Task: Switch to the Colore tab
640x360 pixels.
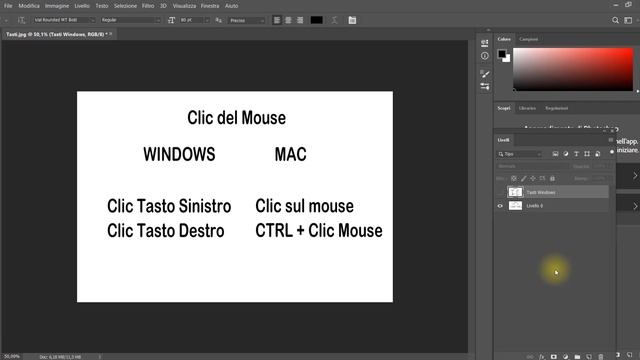Action: pyautogui.click(x=504, y=39)
